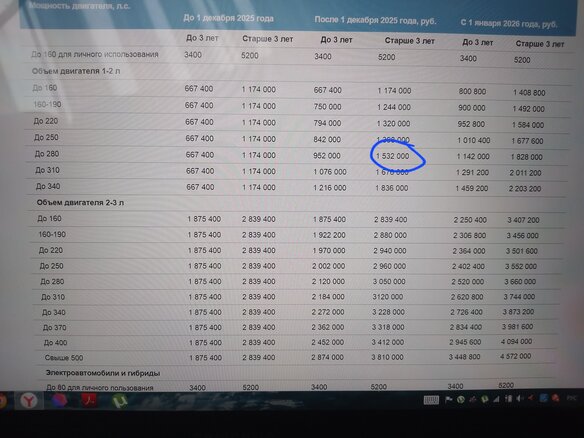Select the value 800 800
This screenshot has width=584, height=438.
472,91
